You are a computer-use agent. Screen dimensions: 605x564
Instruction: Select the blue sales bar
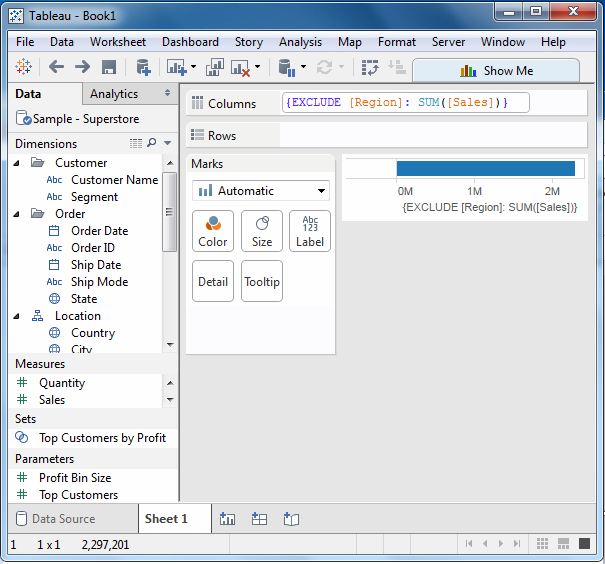486,169
